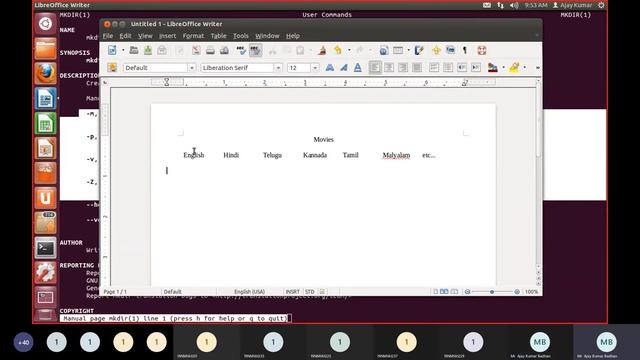This screenshot has height=360, width=640.
Task: Center the paragraph horizontally
Action: pyautogui.click(x=389, y=67)
